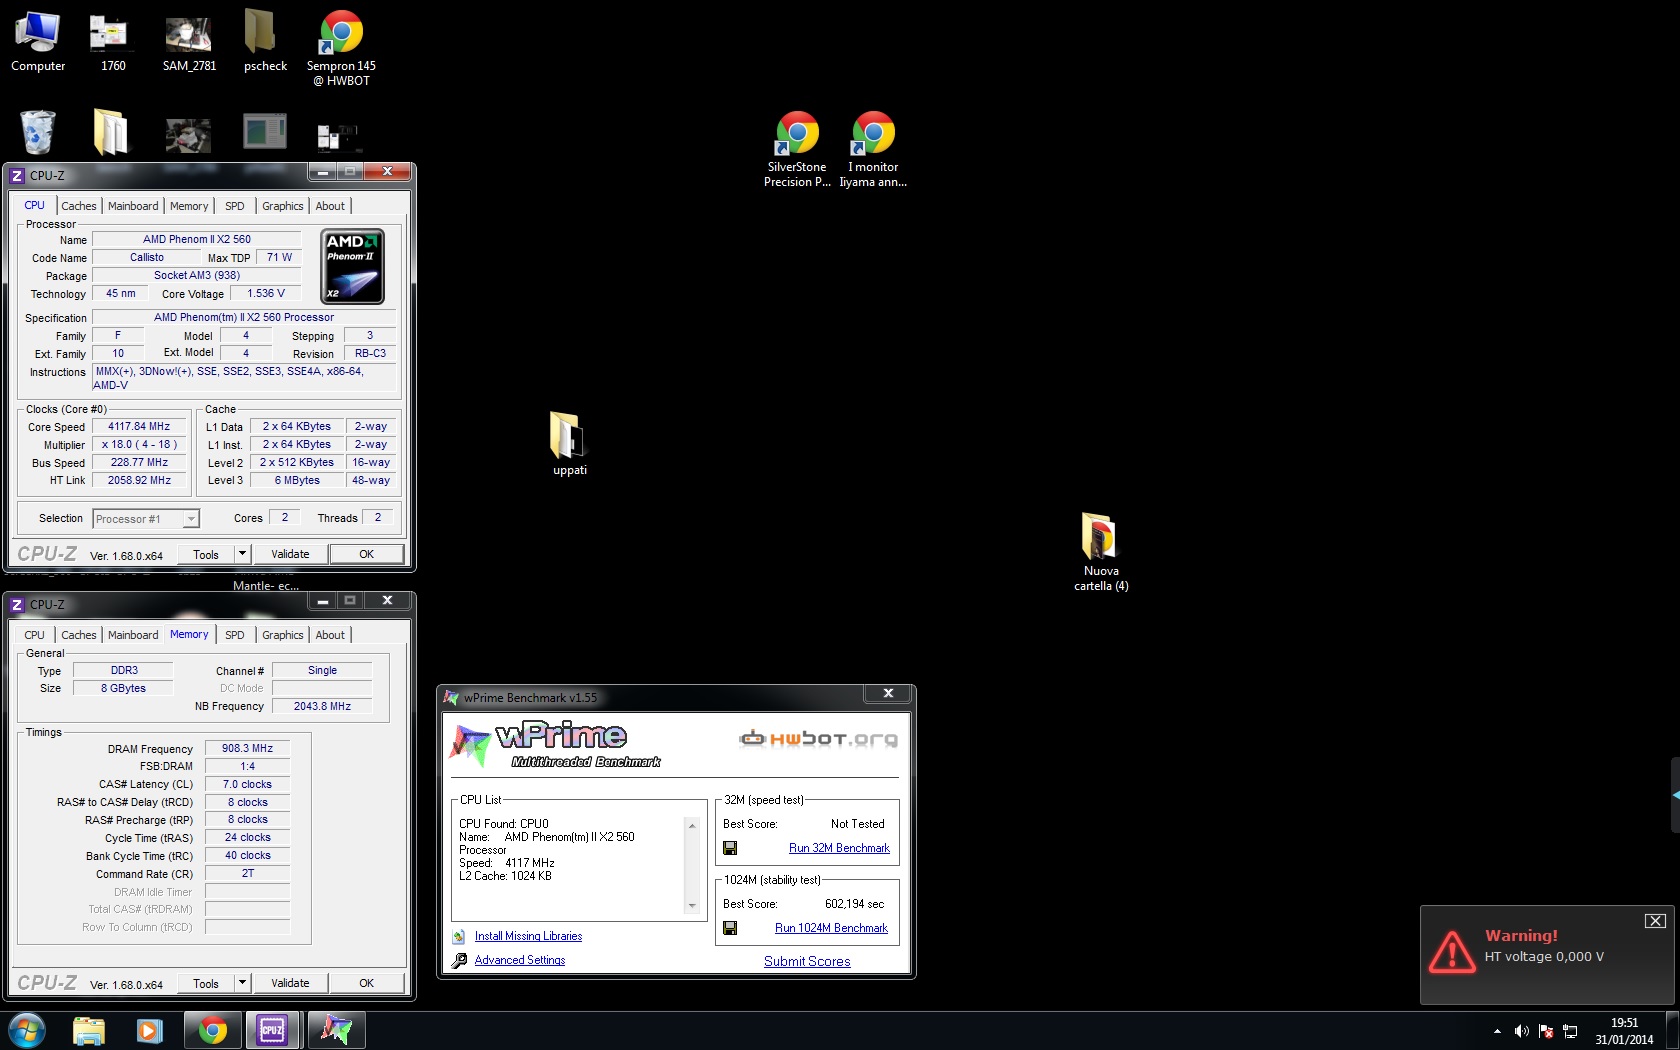The width and height of the screenshot is (1680, 1050).
Task: Open SilverStone Precision Chrome shortcut
Action: 797,149
